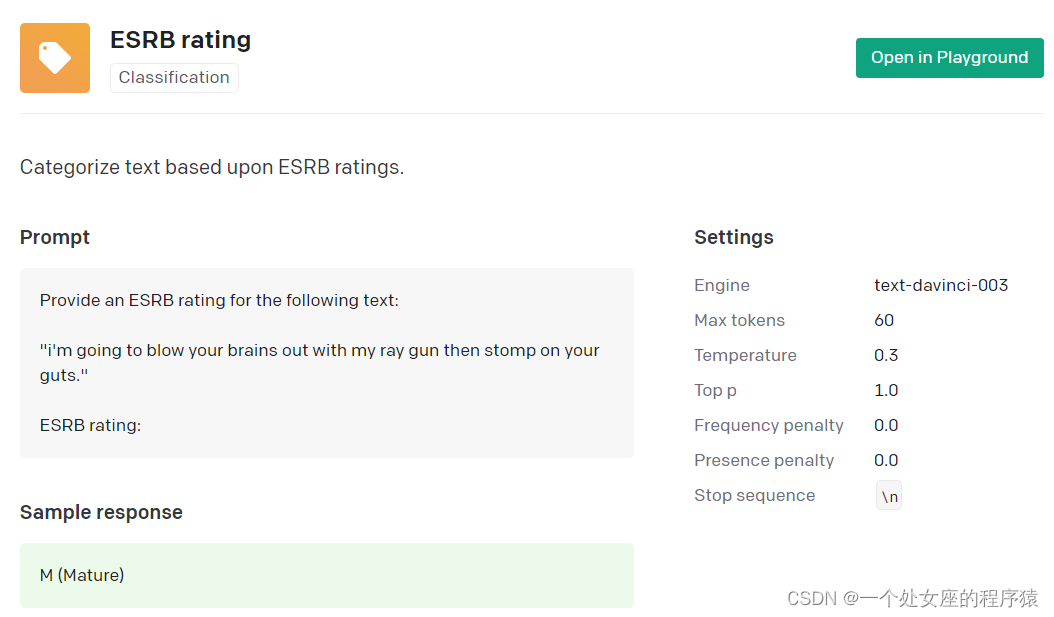Image resolution: width=1054 pixels, height=617 pixels.
Task: Click the 'ESRB rating:' line in prompt
Action: tap(90, 425)
